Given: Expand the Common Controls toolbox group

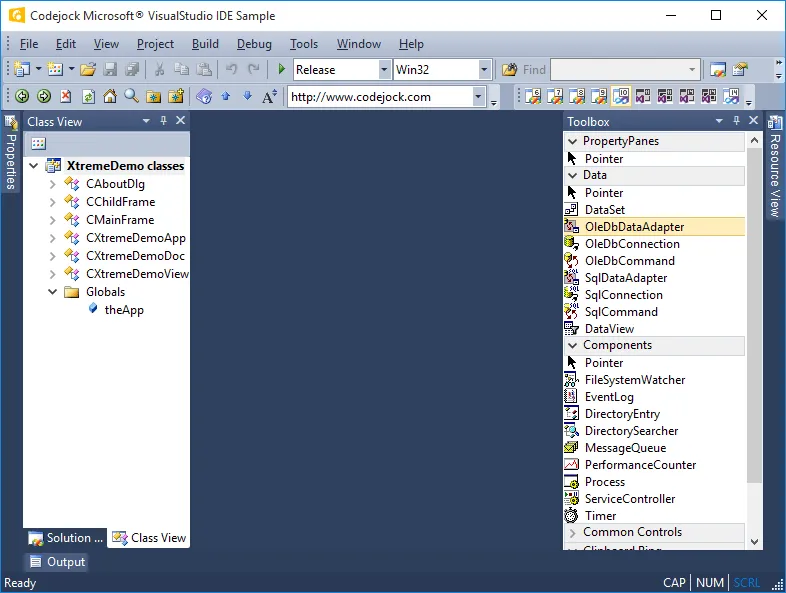Looking at the screenshot, I should point(572,532).
